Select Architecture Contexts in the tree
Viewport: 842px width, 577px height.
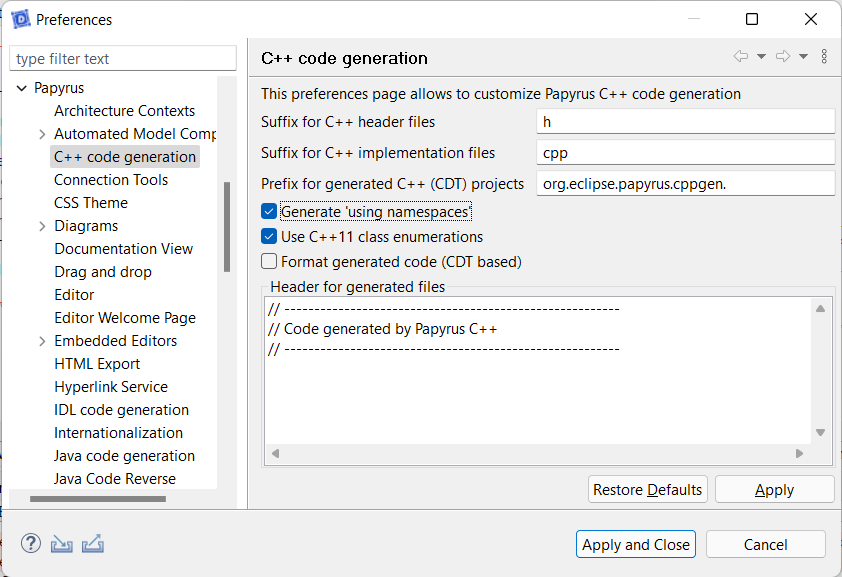point(125,111)
